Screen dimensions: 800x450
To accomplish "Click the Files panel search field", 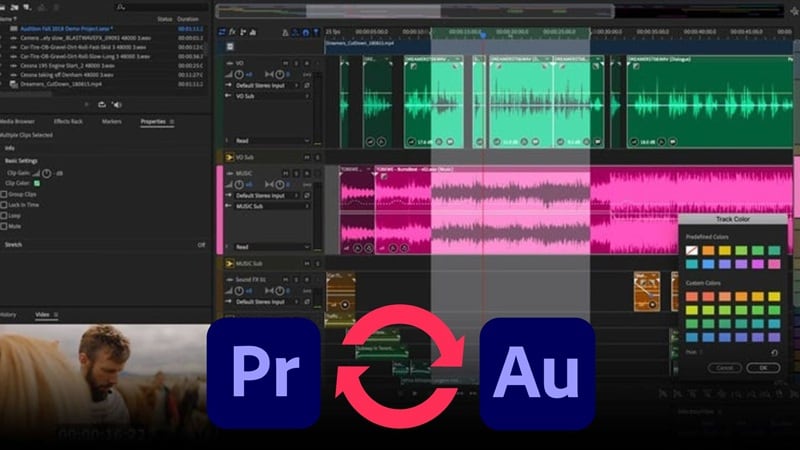I will (x=162, y=7).
